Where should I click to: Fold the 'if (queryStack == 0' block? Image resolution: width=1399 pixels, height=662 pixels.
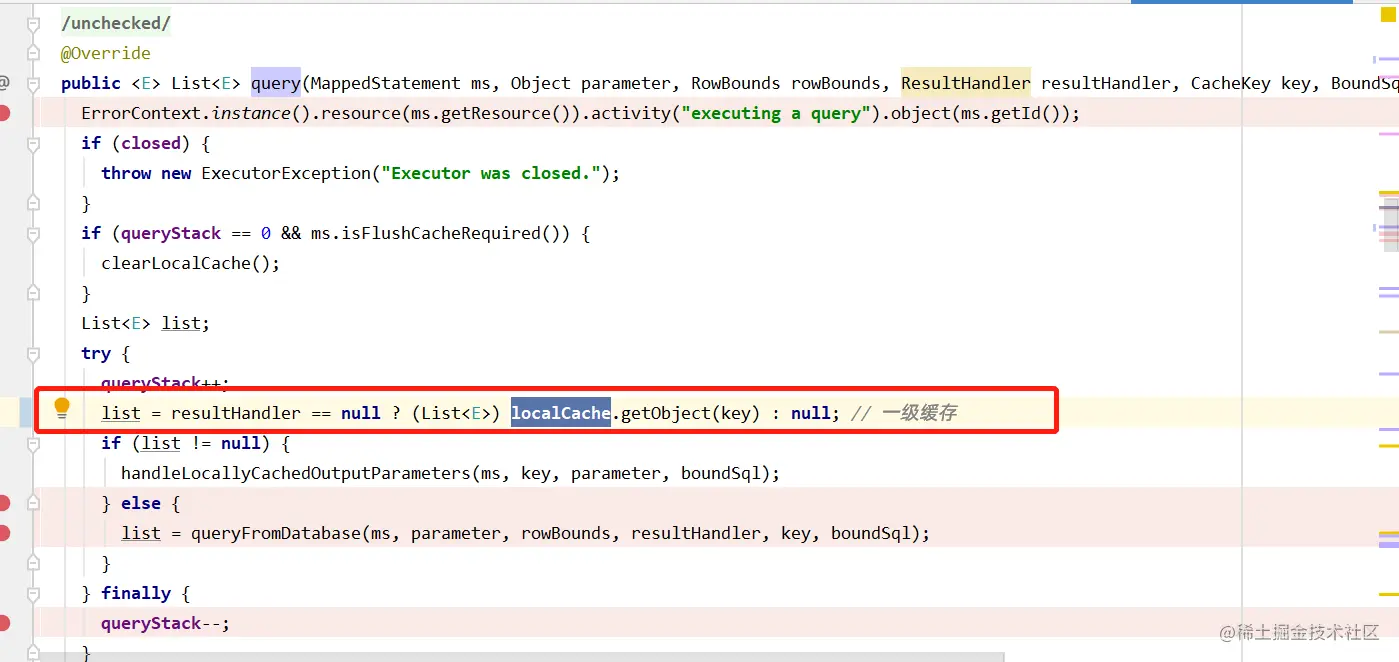(x=33, y=233)
